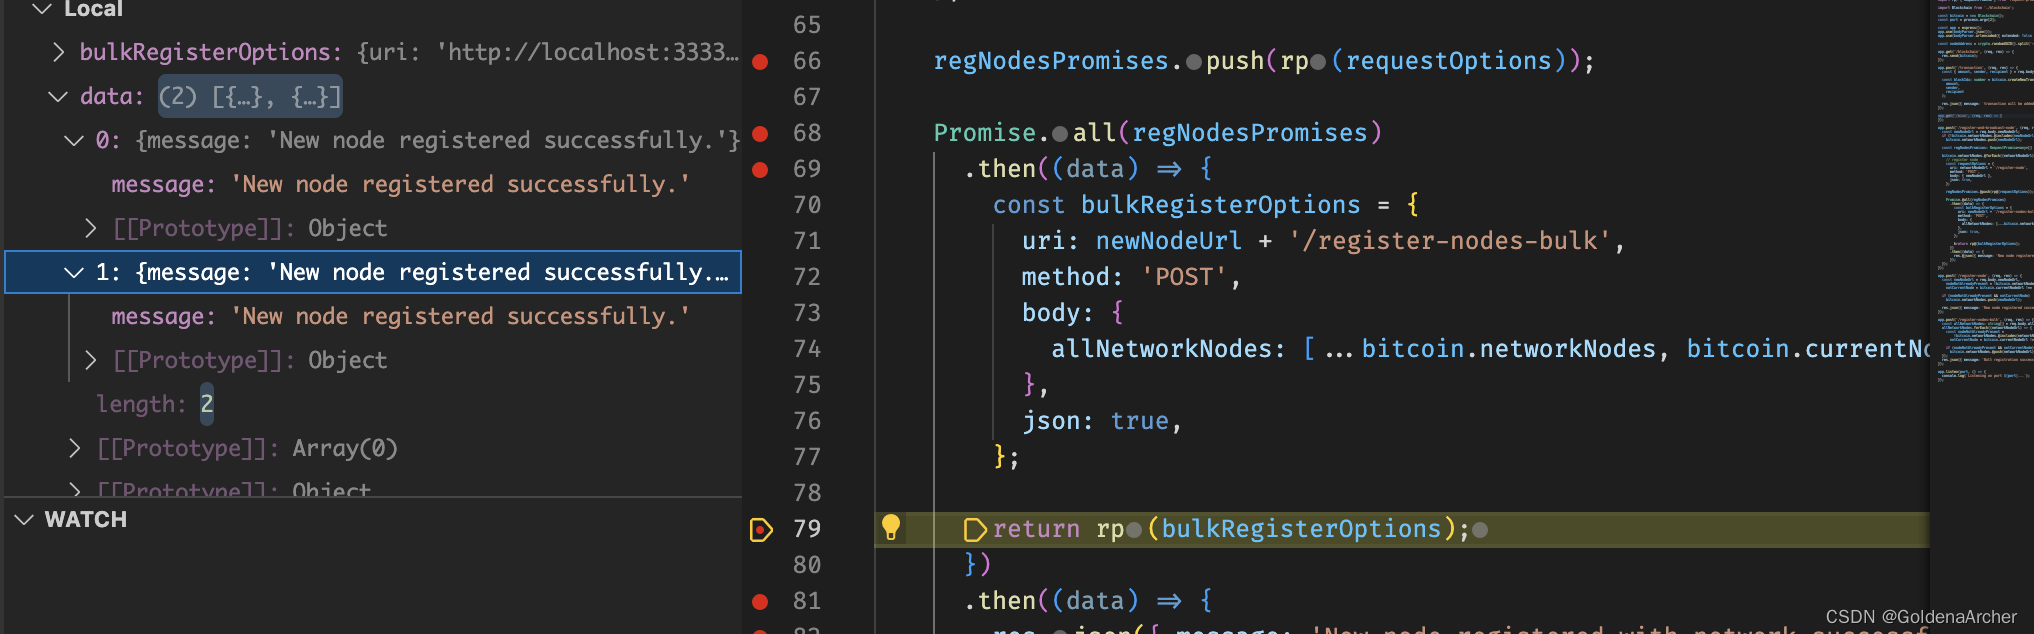The width and height of the screenshot is (2034, 634).
Task: Select message value under item 0
Action: (461, 185)
